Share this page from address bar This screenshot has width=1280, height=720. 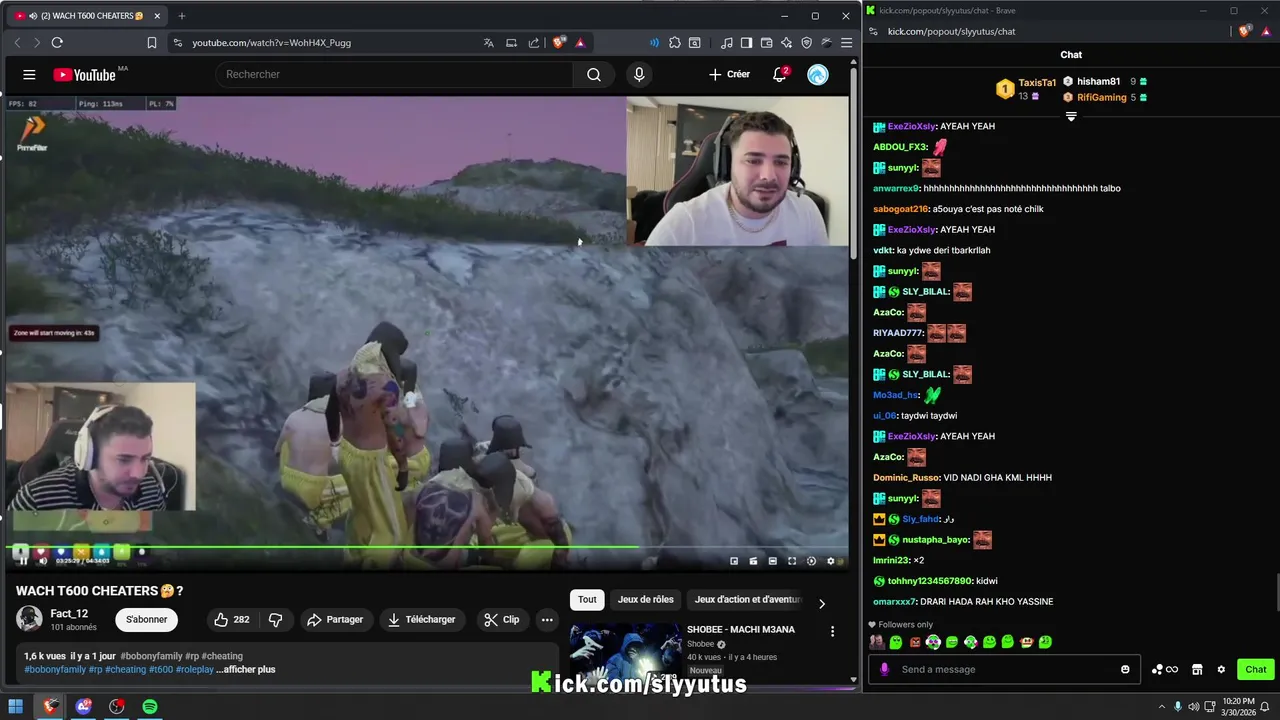[x=534, y=43]
